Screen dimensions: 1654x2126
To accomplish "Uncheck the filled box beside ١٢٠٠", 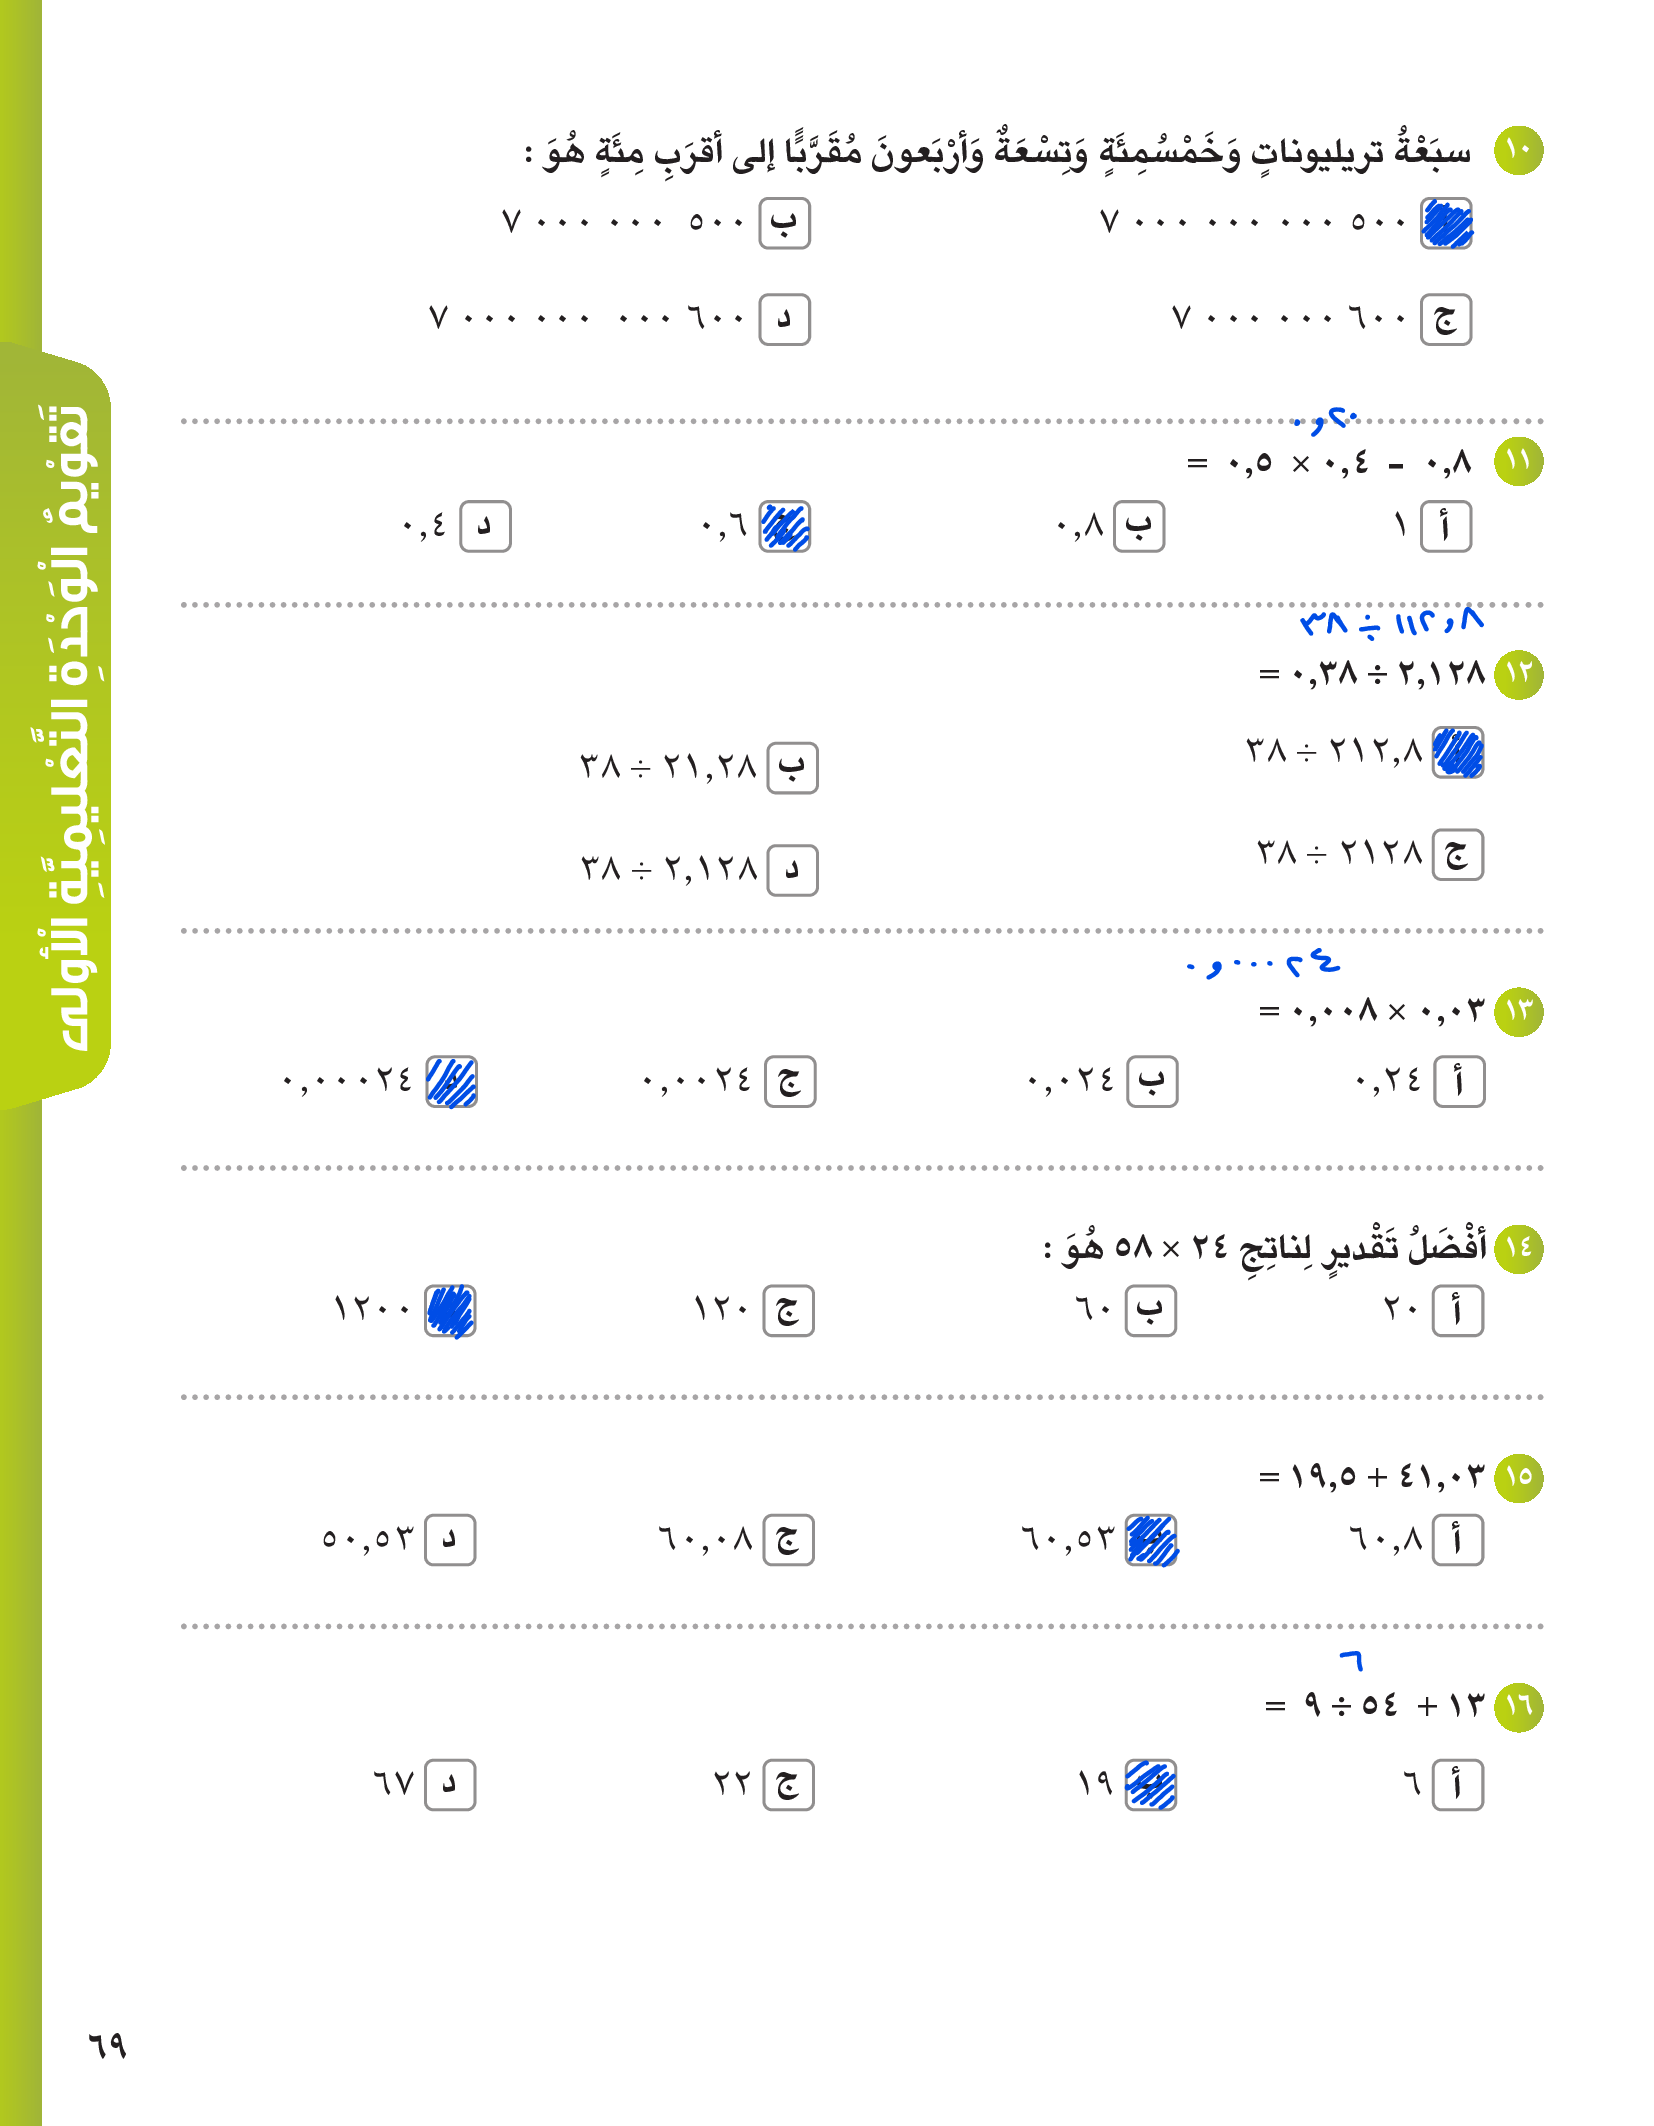I will (x=450, y=1311).
